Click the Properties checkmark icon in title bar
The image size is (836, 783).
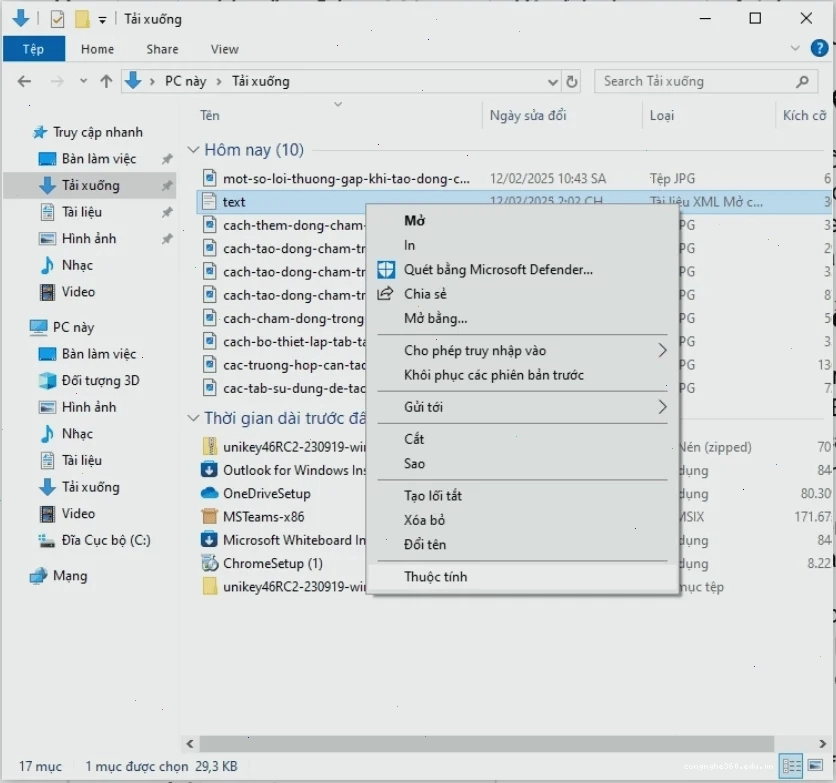point(57,19)
